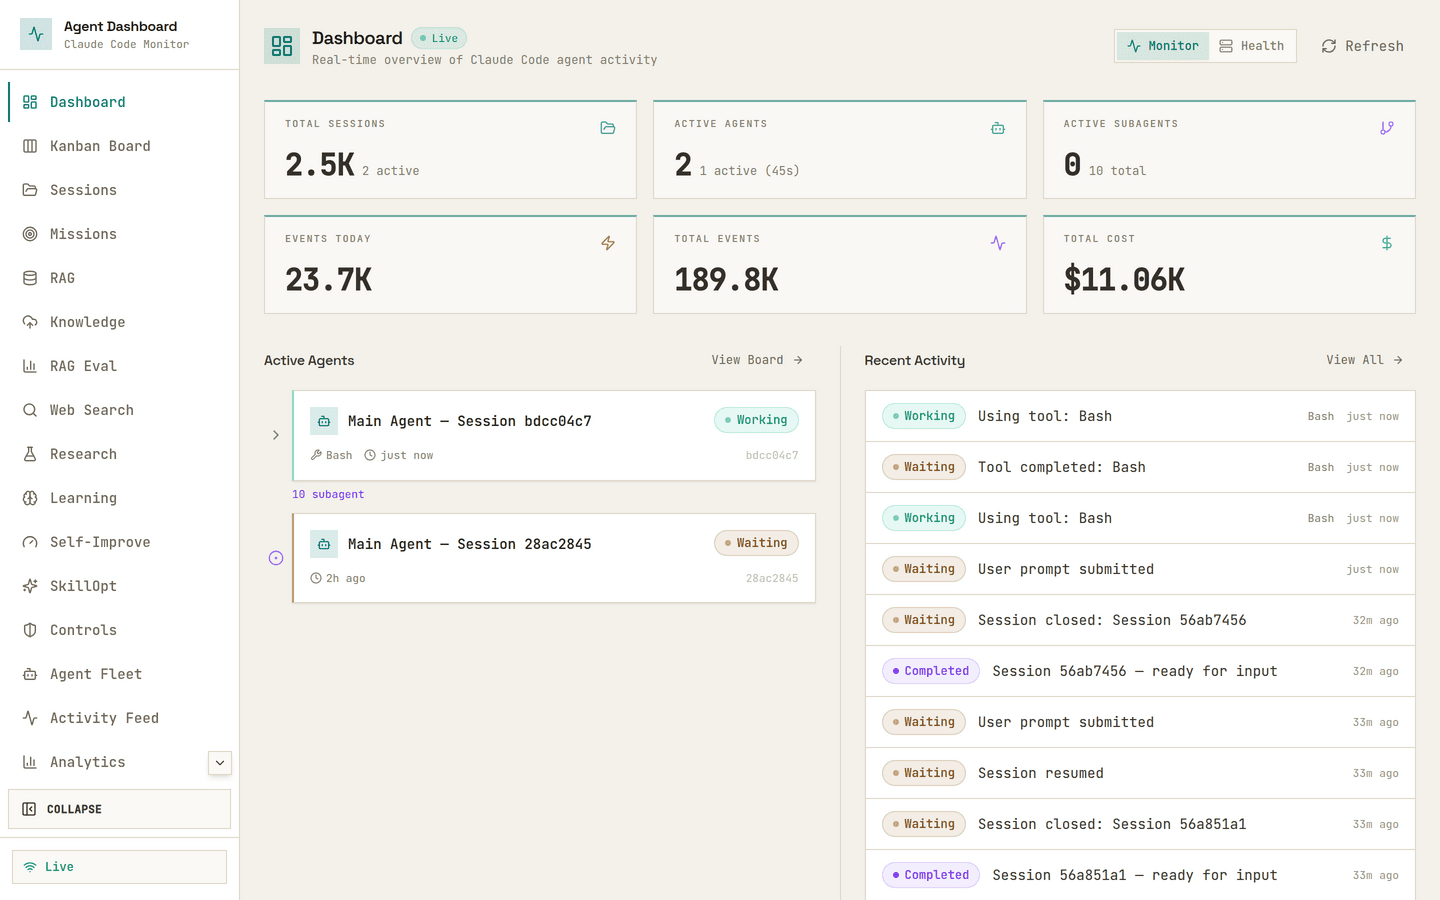1440x900 pixels.
Task: Go to Sessions page
Action: click(x=120, y=190)
